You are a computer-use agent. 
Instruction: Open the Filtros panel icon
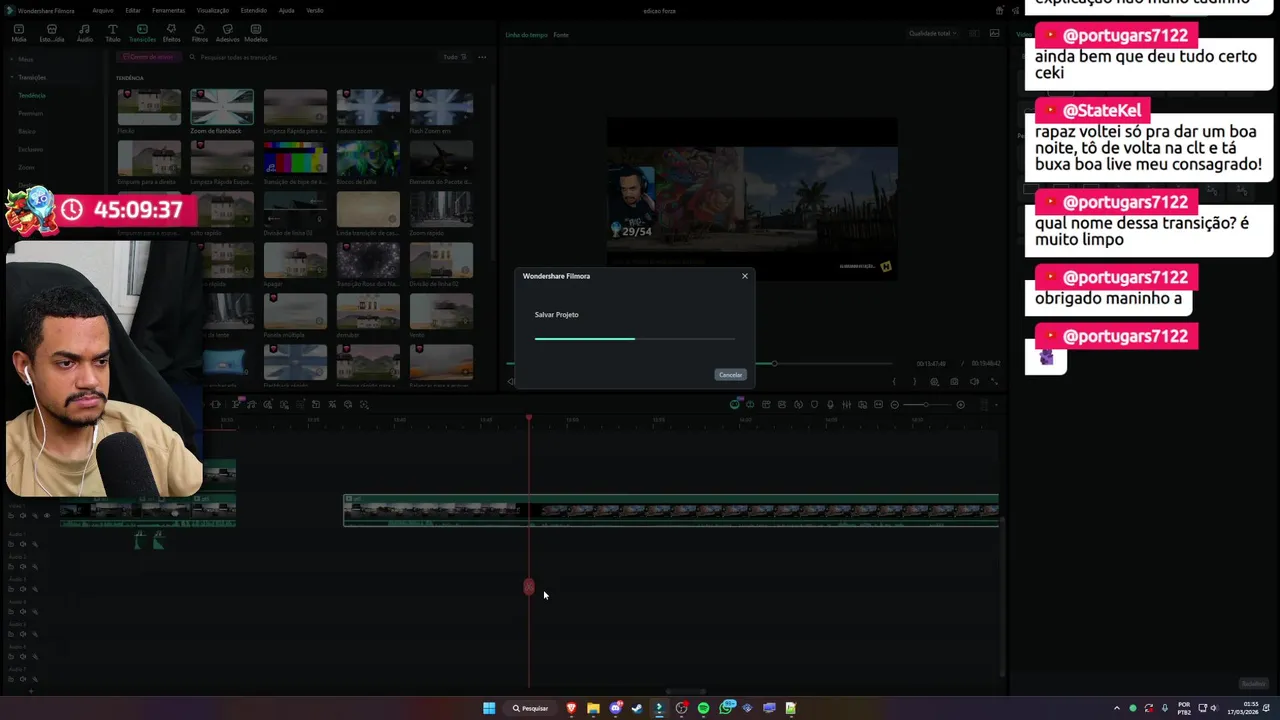199,32
